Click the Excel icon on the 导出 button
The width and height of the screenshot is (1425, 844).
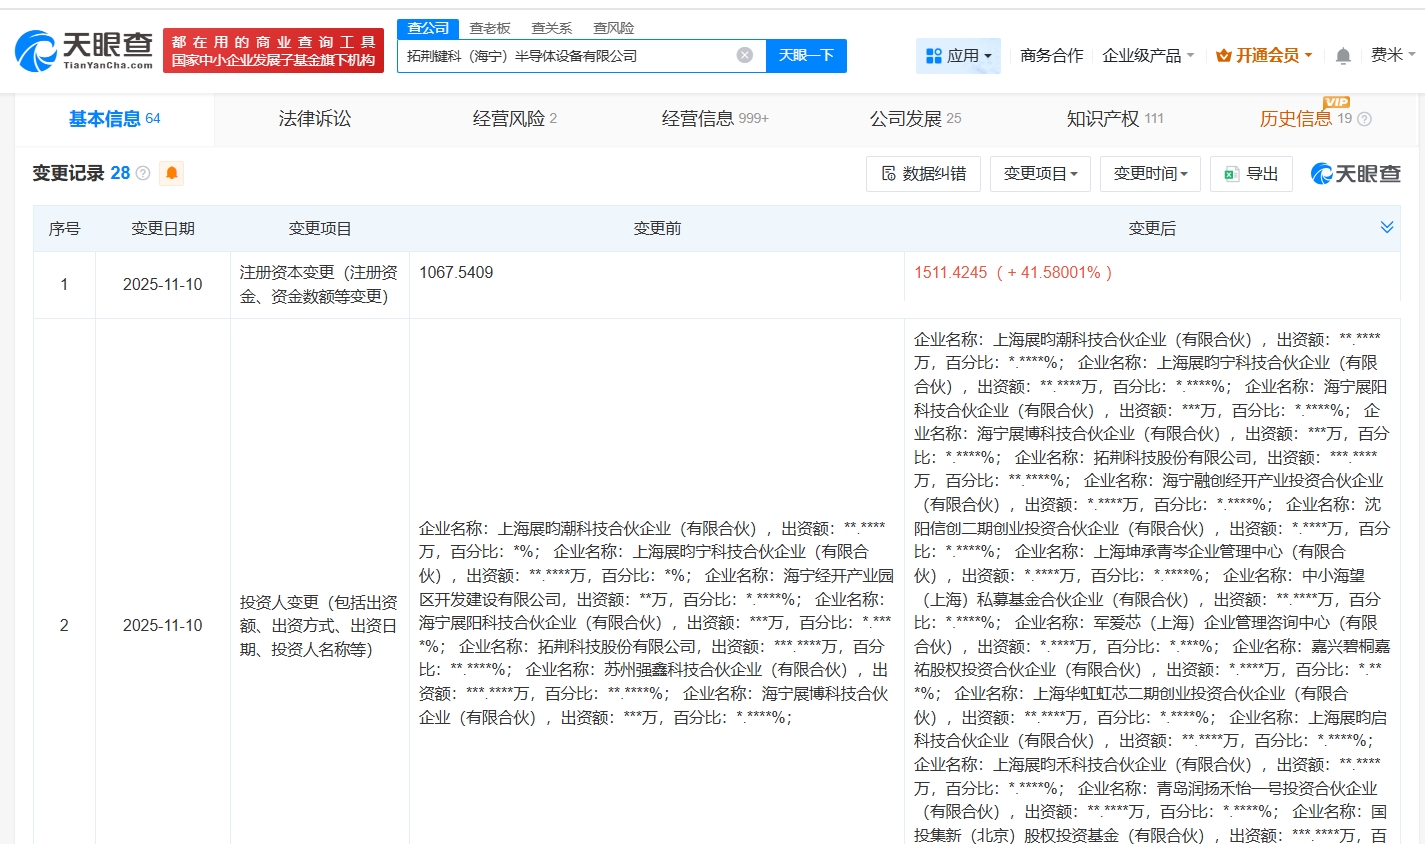[1230, 172]
